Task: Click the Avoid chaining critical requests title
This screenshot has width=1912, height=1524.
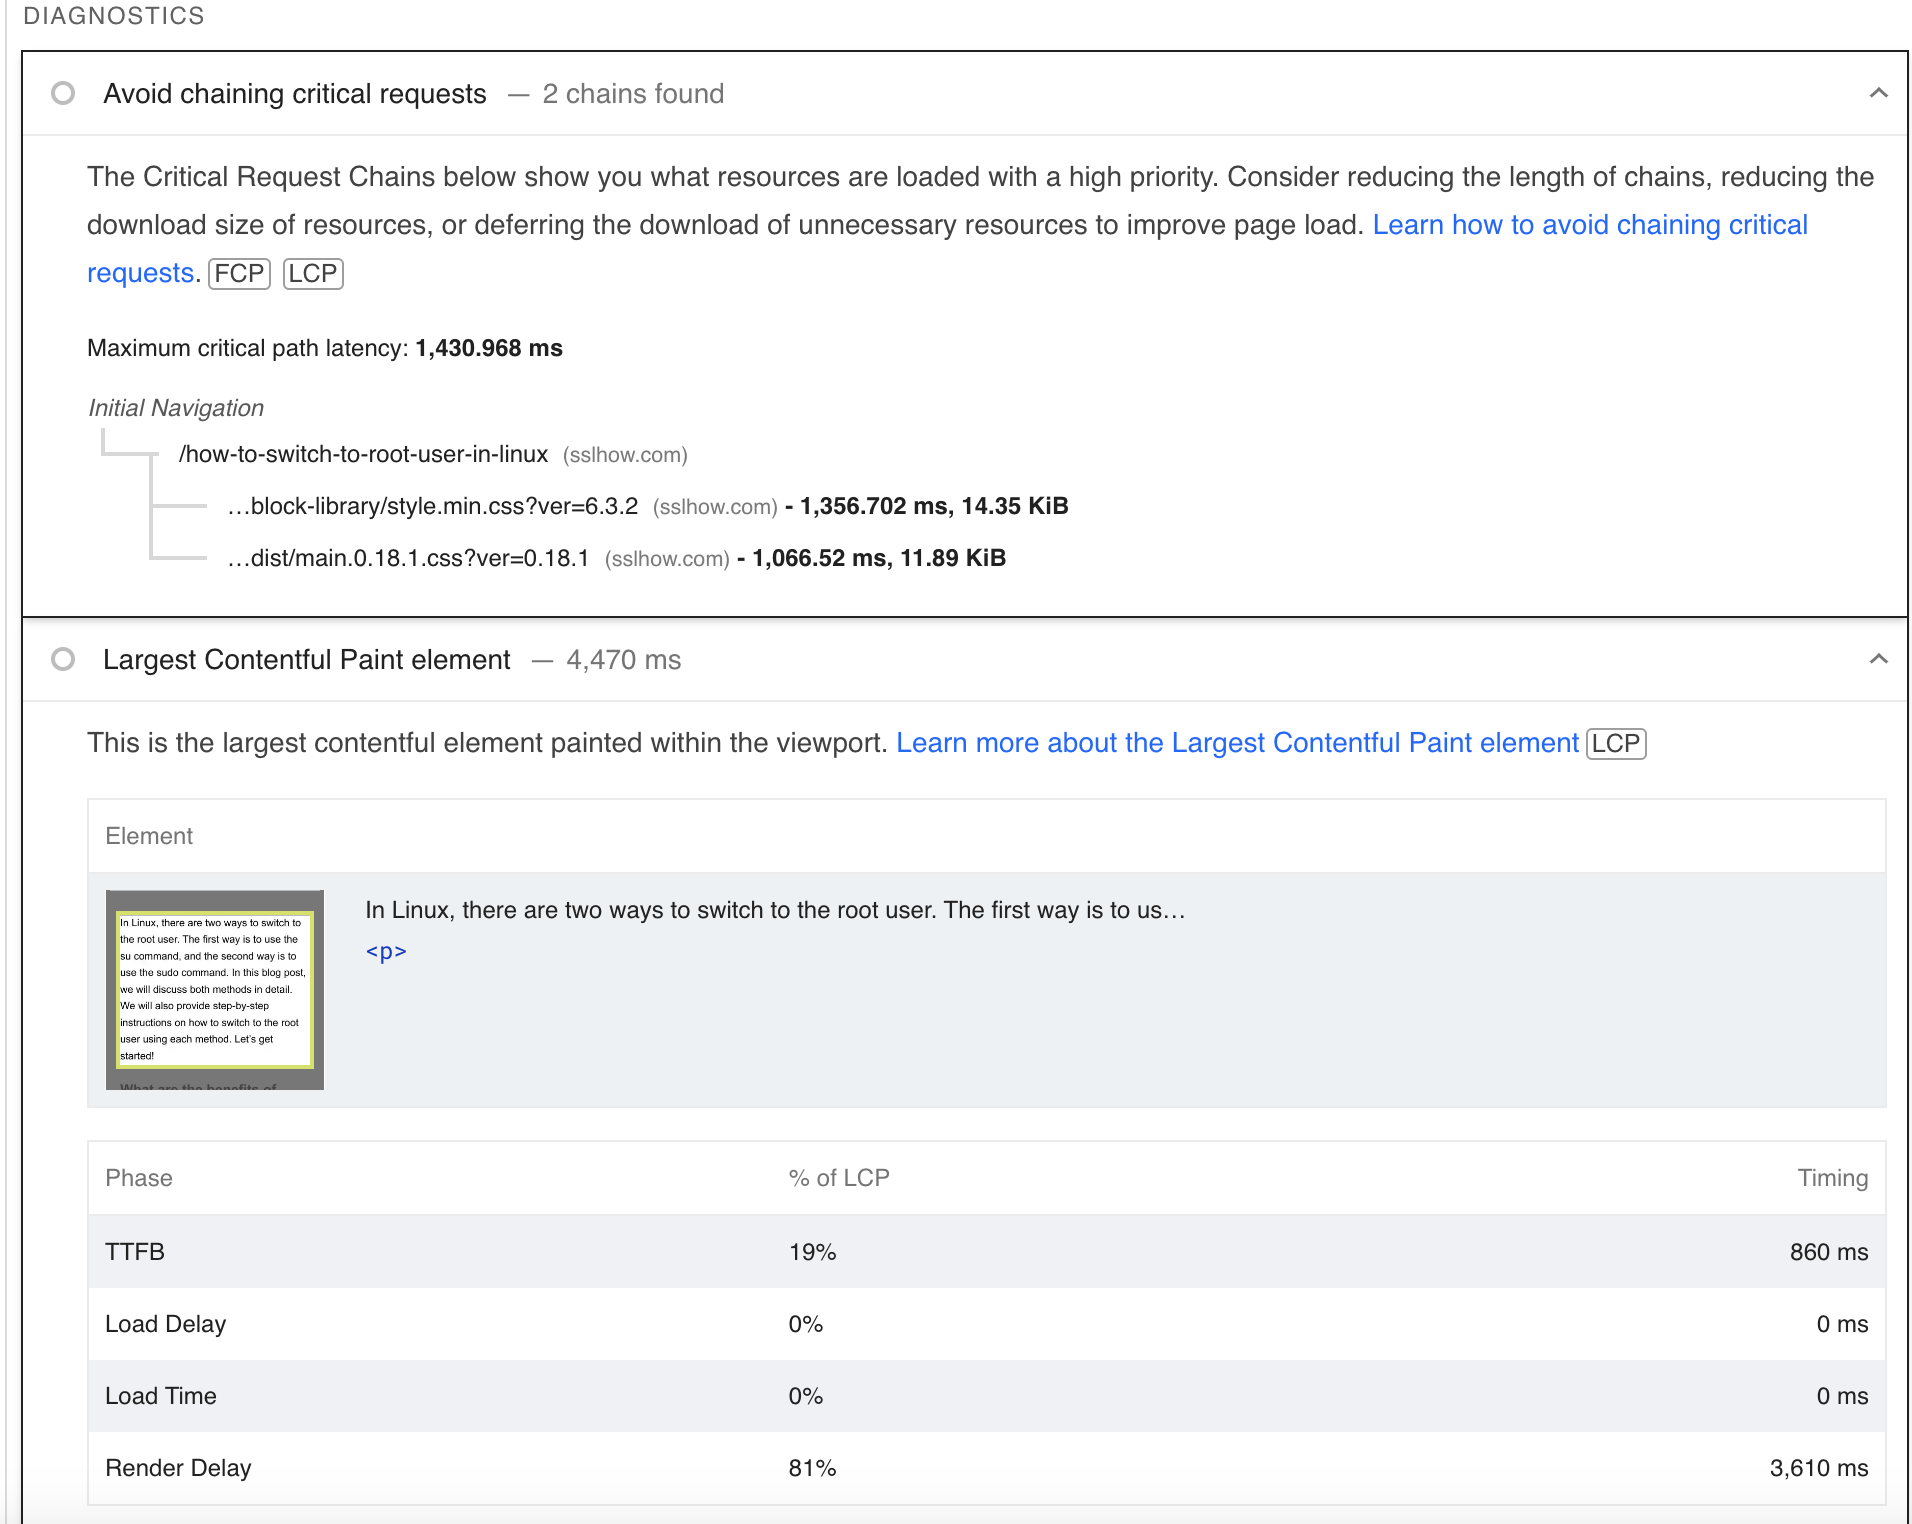Action: click(295, 93)
